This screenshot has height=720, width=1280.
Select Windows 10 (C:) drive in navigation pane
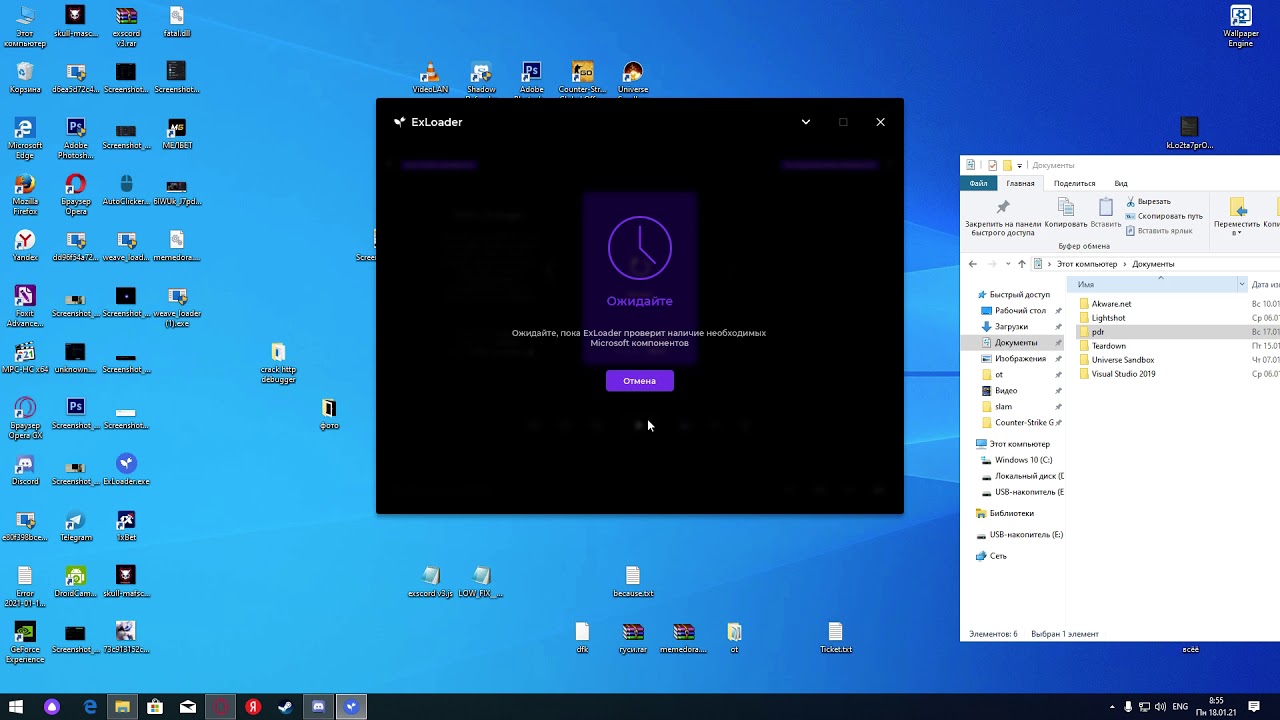[x=1016, y=460]
